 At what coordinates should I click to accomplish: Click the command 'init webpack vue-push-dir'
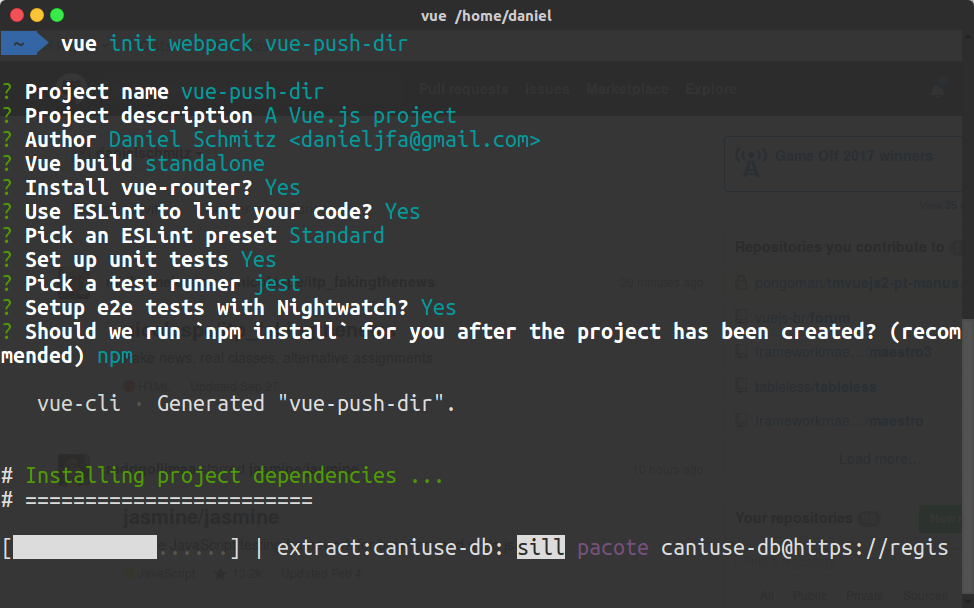(x=258, y=44)
